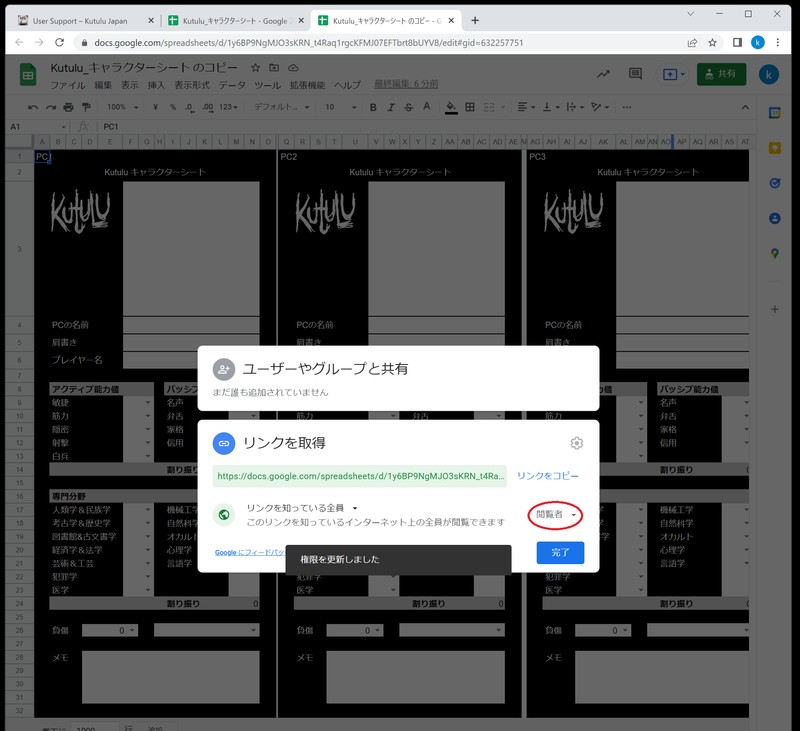Open Google Maps side panel icon
This screenshot has width=800, height=731.
(x=774, y=254)
